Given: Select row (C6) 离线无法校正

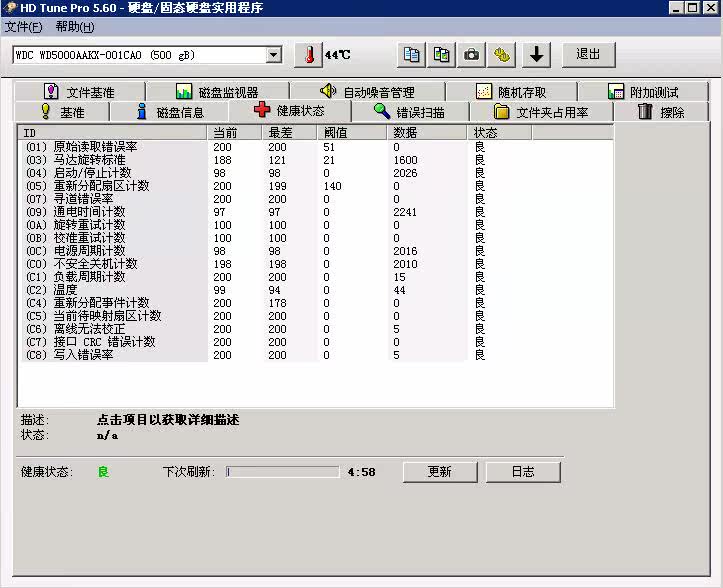Looking at the screenshot, I should pos(316,329).
